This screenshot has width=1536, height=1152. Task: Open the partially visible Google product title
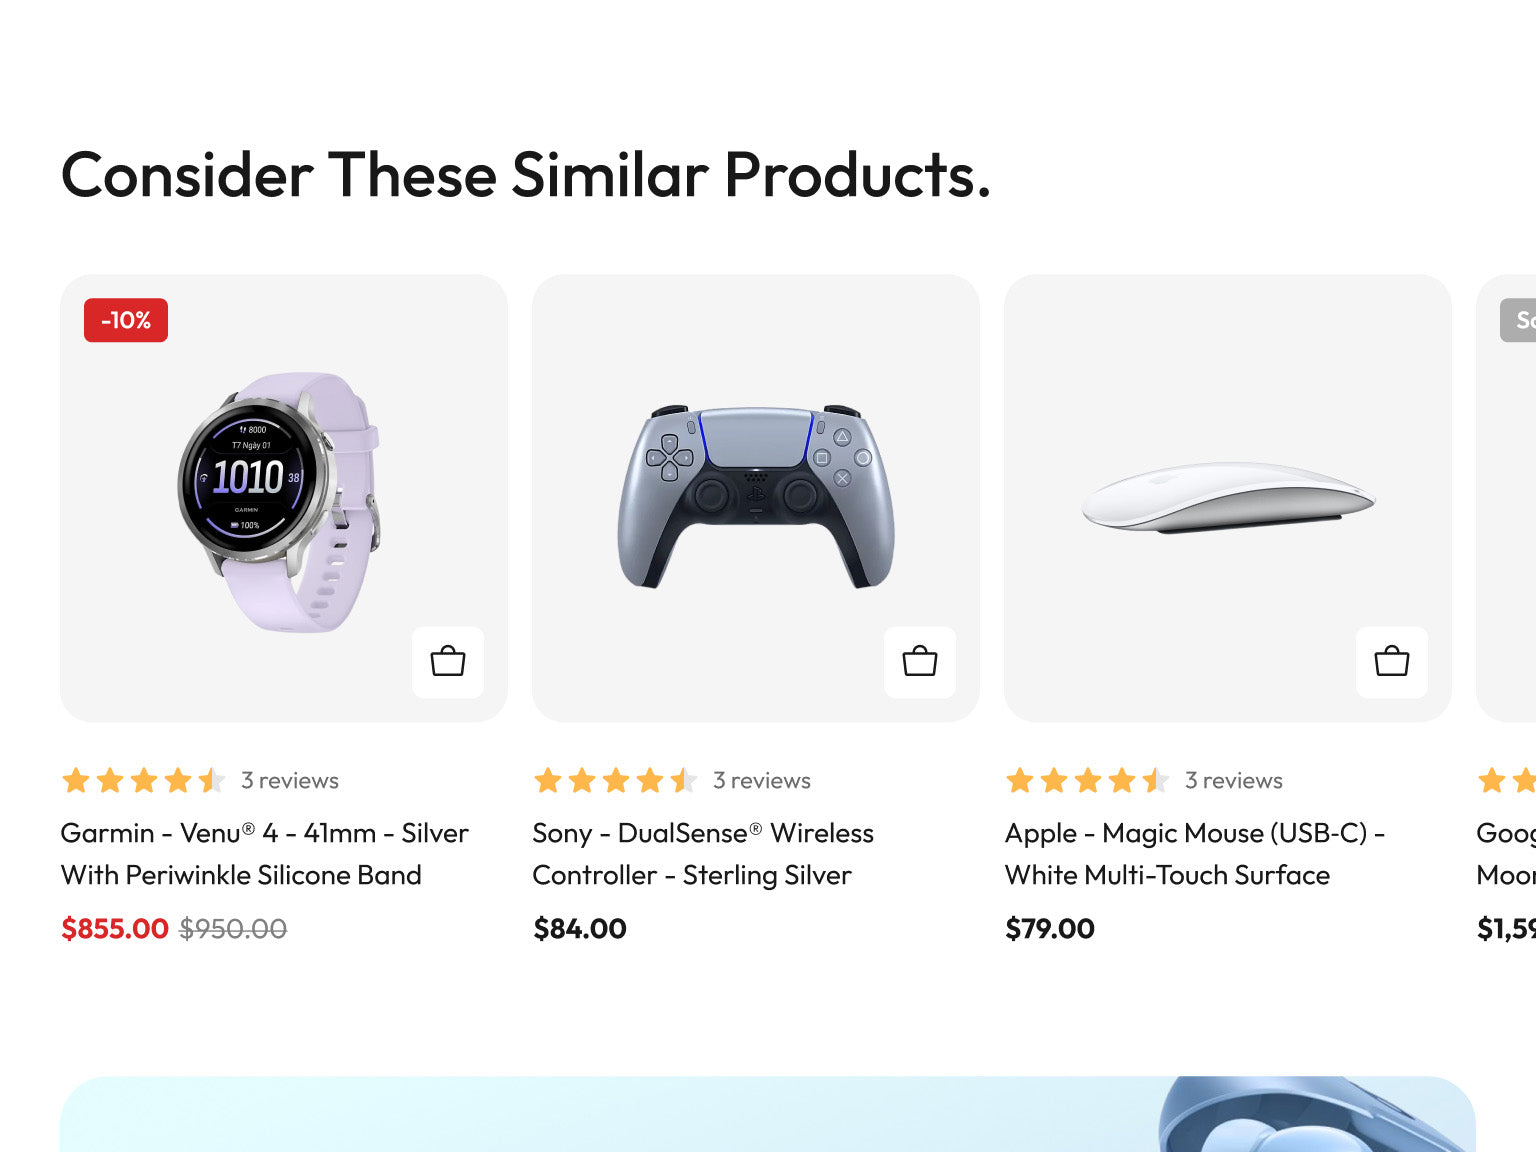[x=1506, y=854]
